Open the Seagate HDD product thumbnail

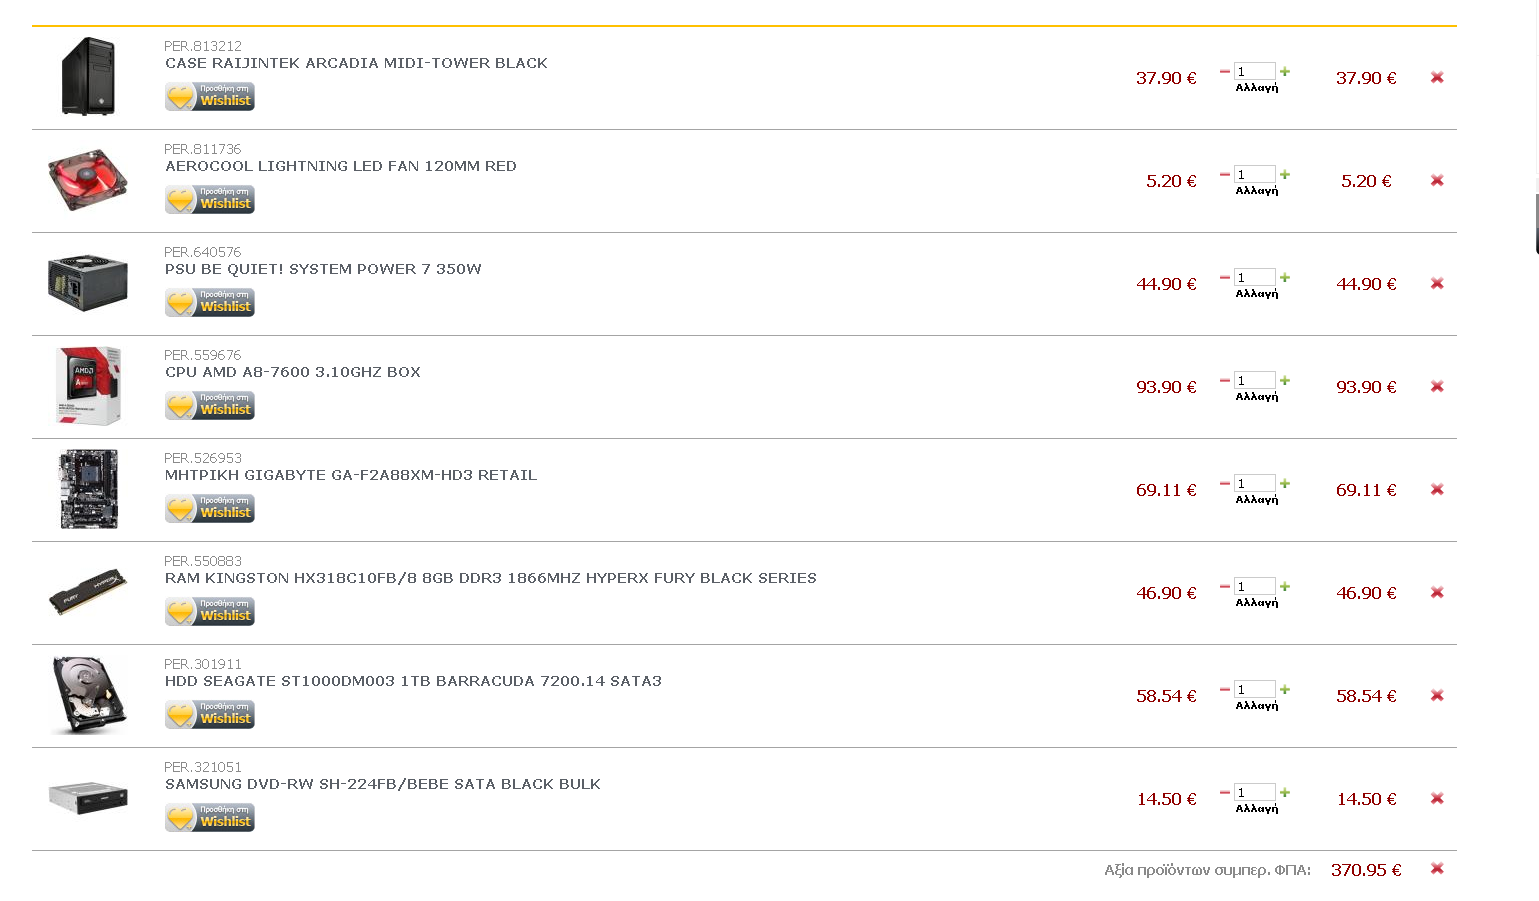pos(88,695)
